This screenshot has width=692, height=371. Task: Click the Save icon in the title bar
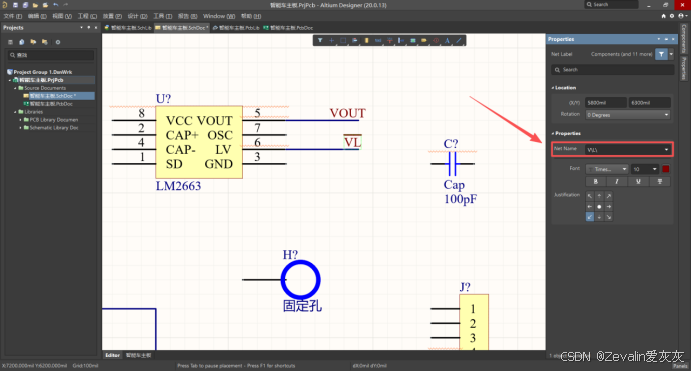[x=15, y=5]
